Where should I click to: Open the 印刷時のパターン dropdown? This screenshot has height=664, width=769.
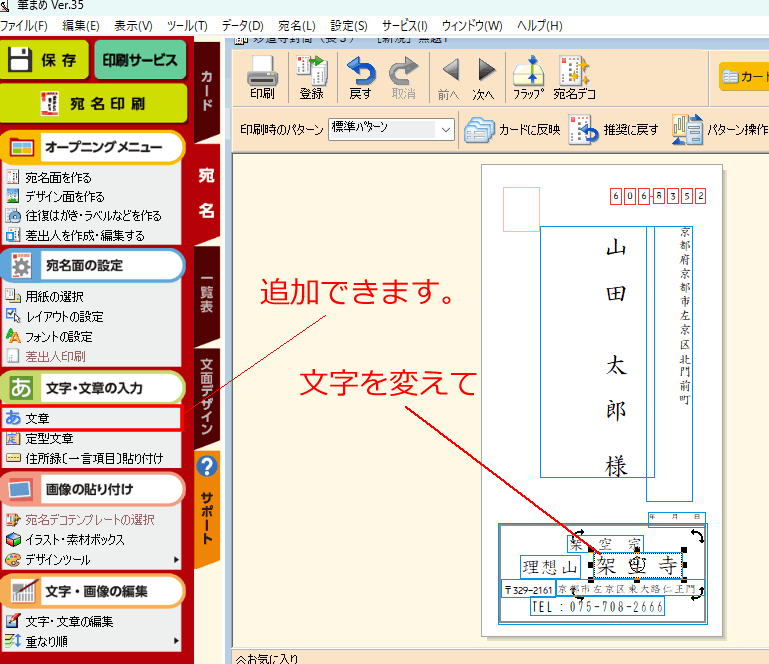[x=445, y=129]
